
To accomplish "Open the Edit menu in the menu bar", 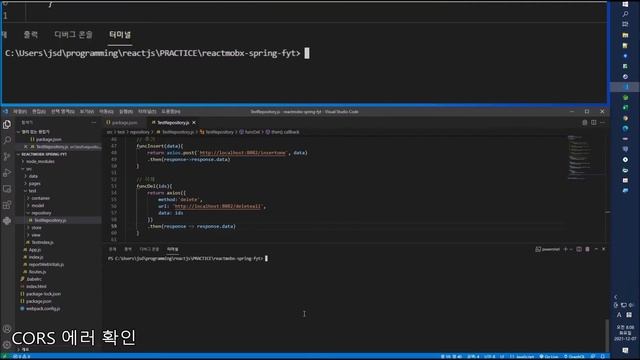I will (39, 111).
